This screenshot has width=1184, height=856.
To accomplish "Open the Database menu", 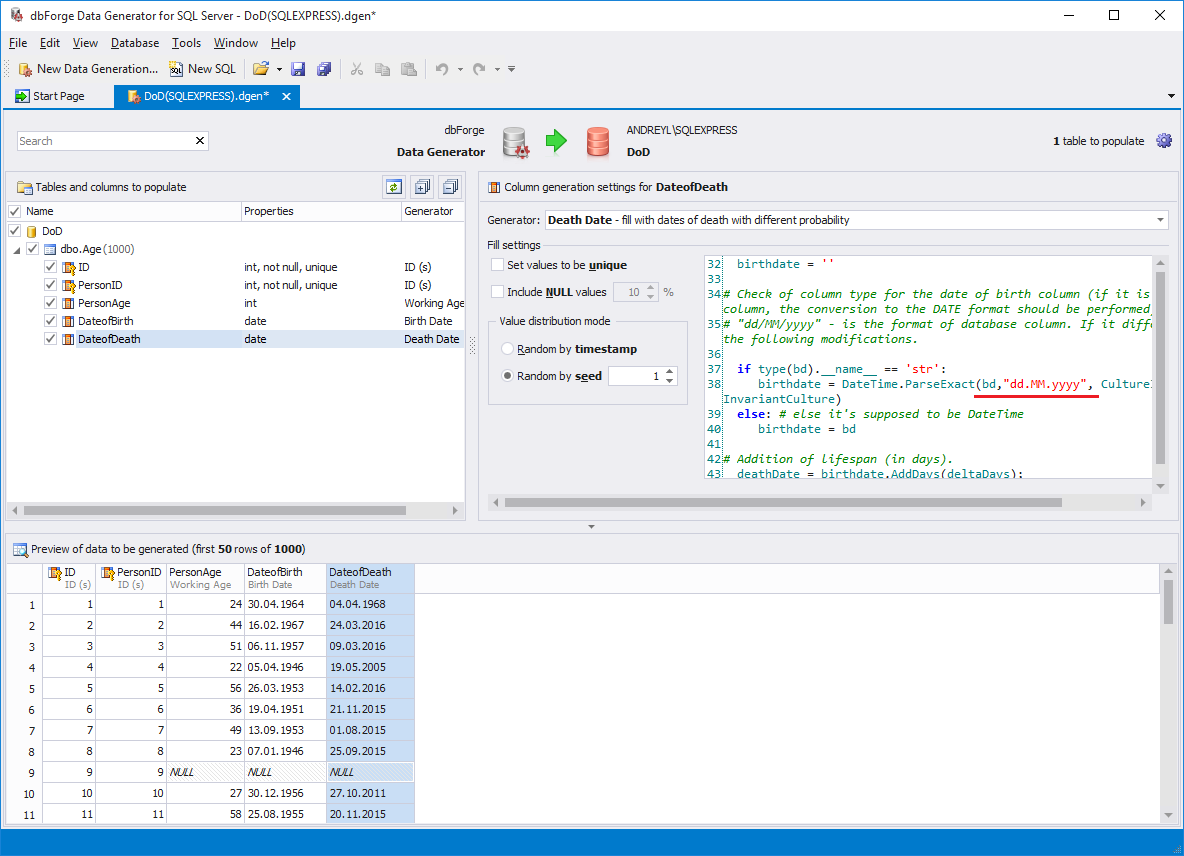I will pos(135,43).
